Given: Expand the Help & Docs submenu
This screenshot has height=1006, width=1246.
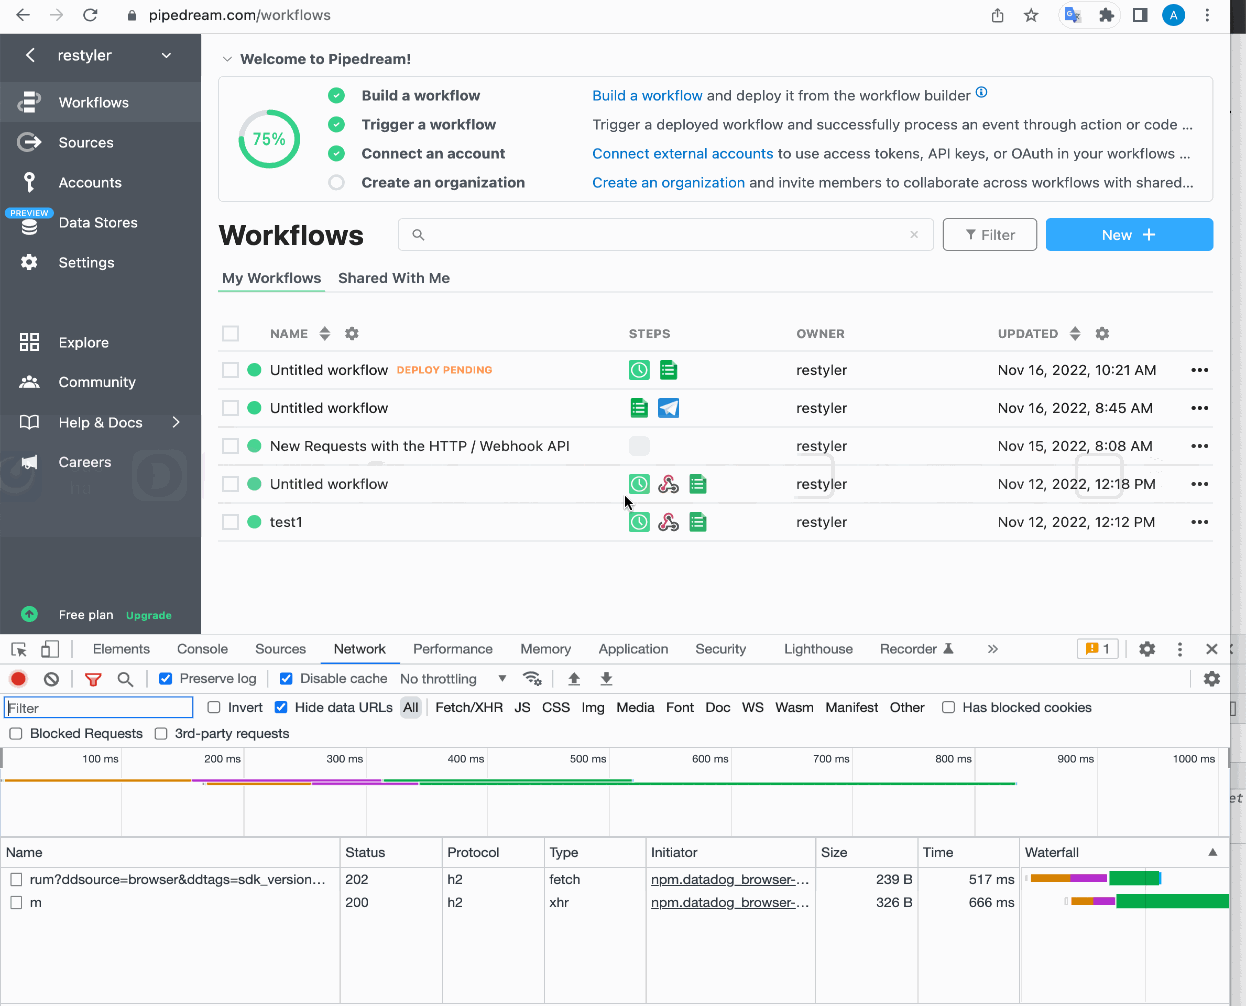Looking at the screenshot, I should click(176, 422).
